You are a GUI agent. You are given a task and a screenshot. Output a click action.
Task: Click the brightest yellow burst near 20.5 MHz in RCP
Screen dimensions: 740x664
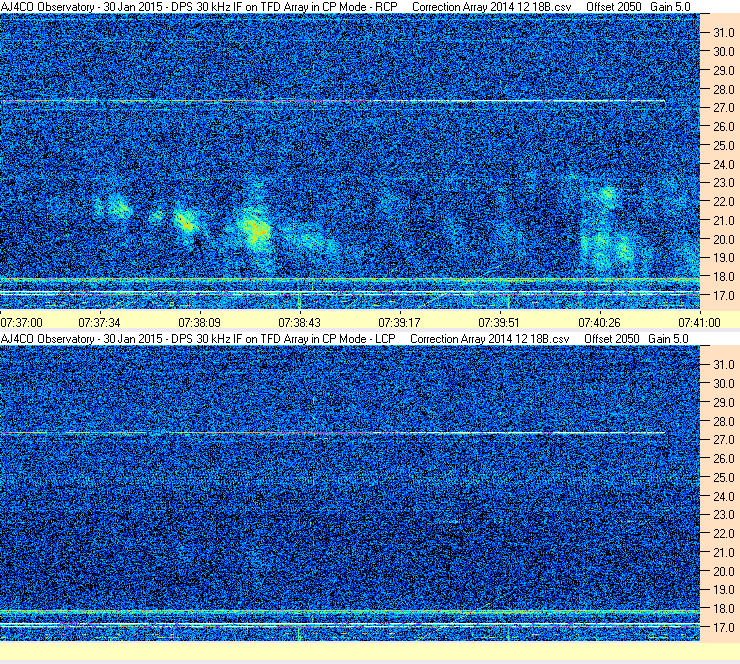tap(255, 230)
